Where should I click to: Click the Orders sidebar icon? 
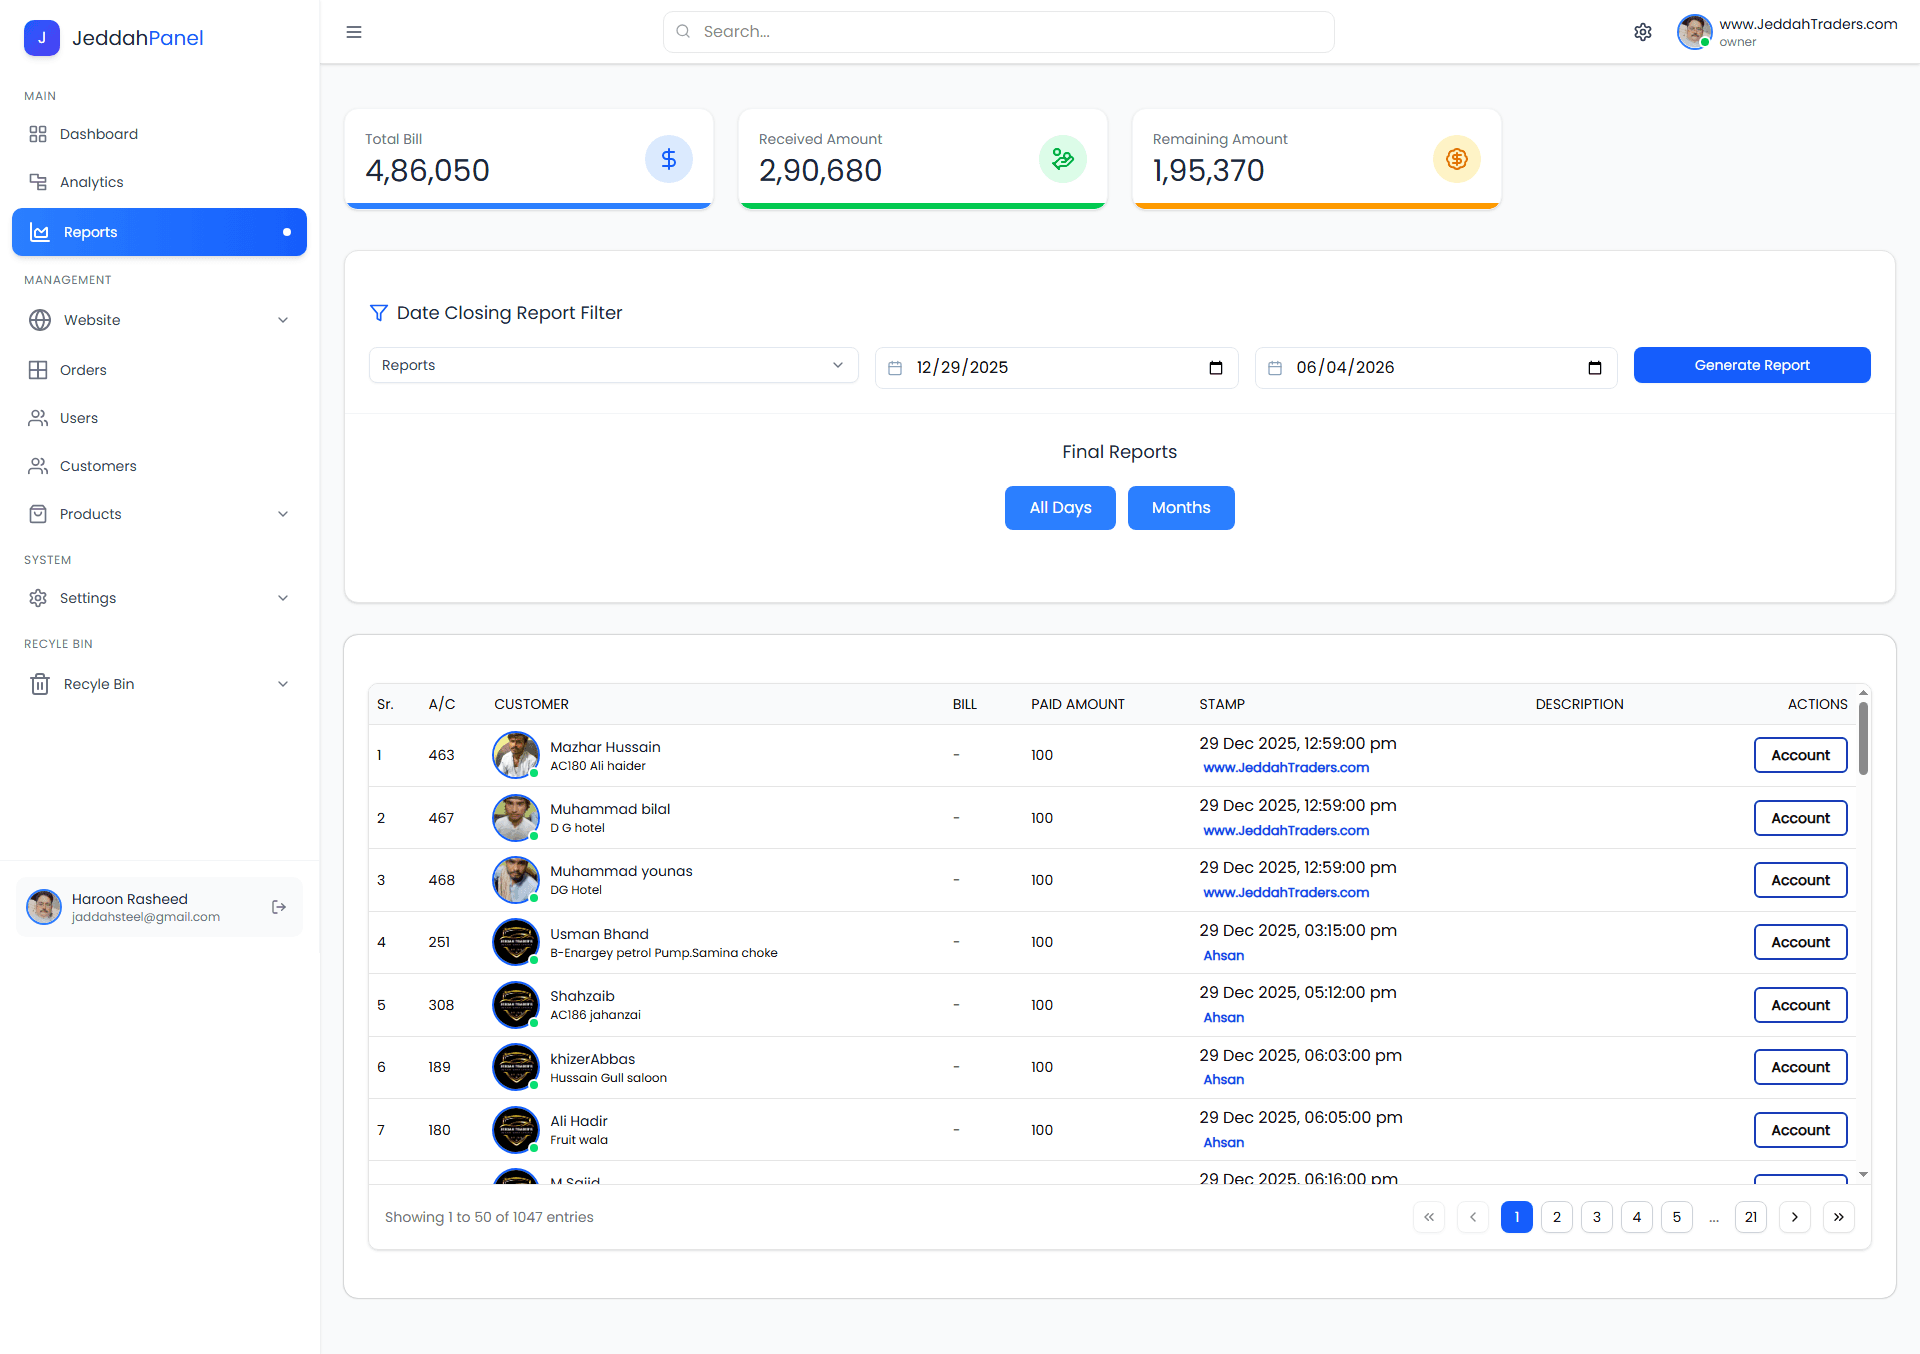pyautogui.click(x=38, y=370)
